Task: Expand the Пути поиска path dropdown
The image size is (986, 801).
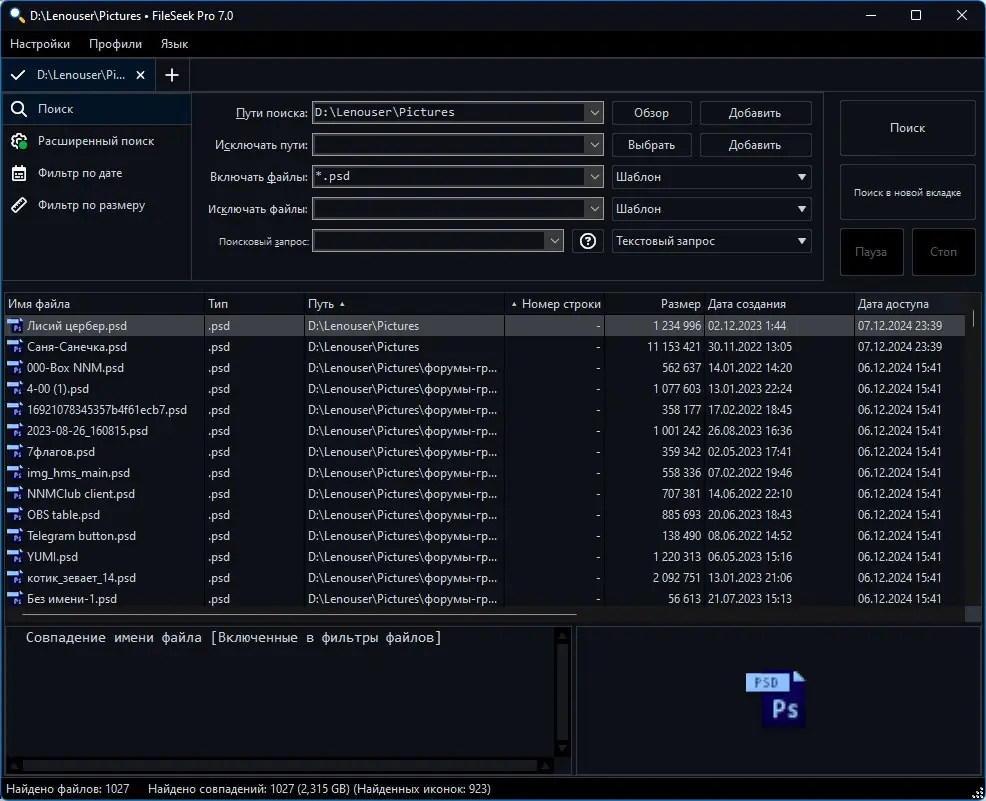Action: (594, 113)
